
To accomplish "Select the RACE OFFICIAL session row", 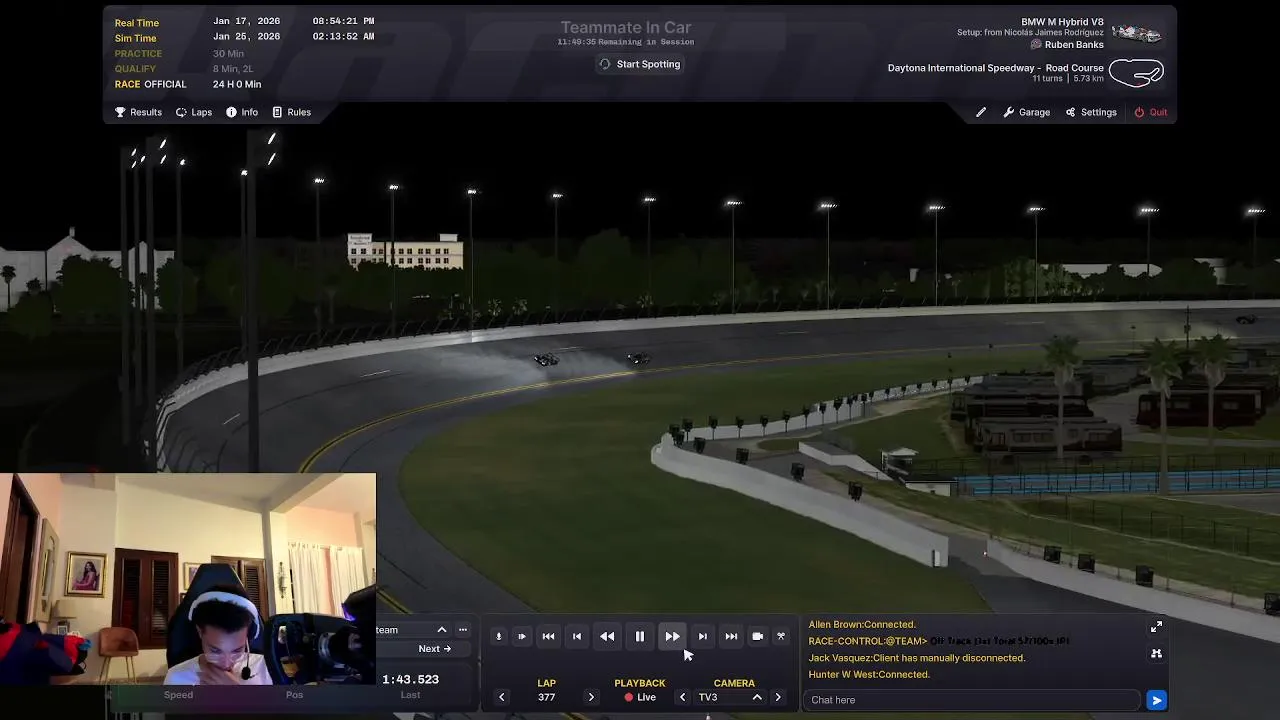I will pos(187,85).
